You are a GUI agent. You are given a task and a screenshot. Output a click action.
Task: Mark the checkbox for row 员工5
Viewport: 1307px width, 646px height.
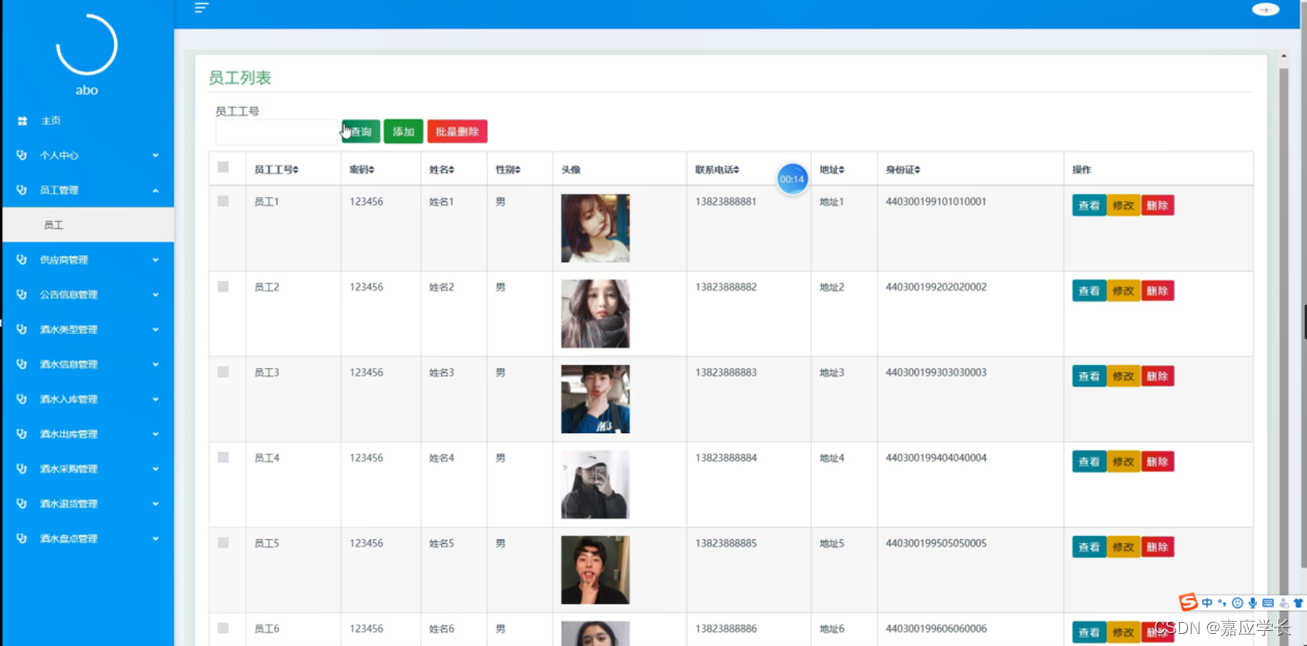pyautogui.click(x=223, y=543)
